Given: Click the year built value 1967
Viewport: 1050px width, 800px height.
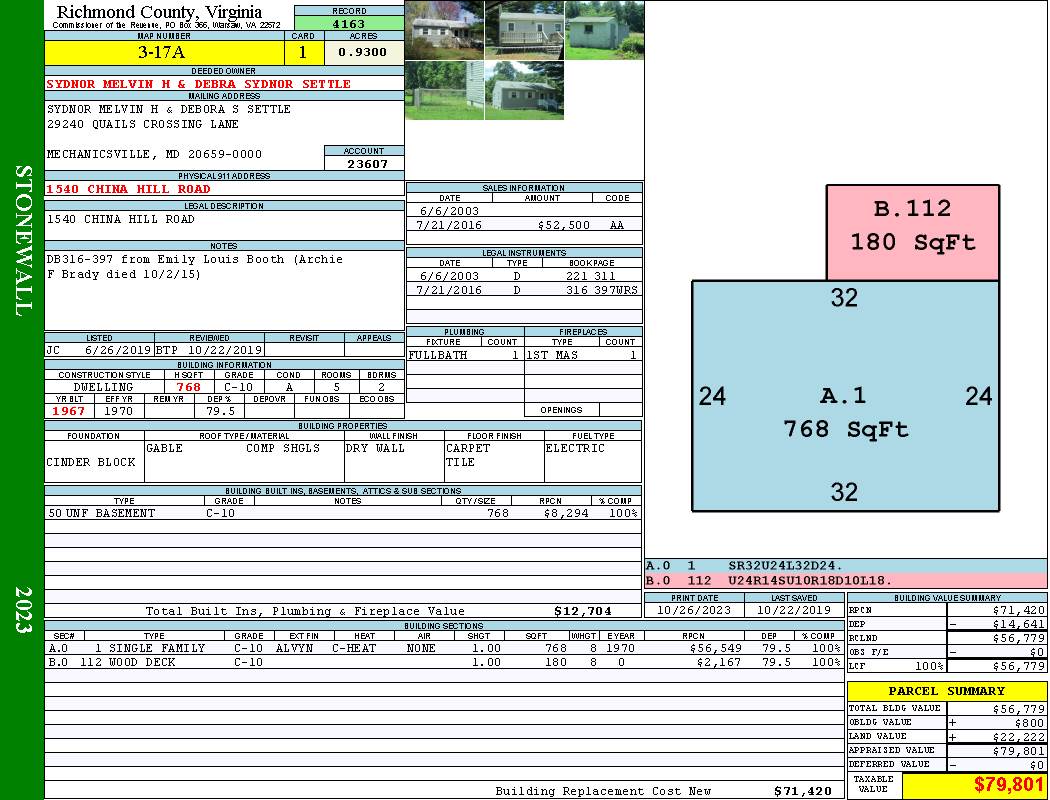Looking at the screenshot, I should click(x=69, y=411).
